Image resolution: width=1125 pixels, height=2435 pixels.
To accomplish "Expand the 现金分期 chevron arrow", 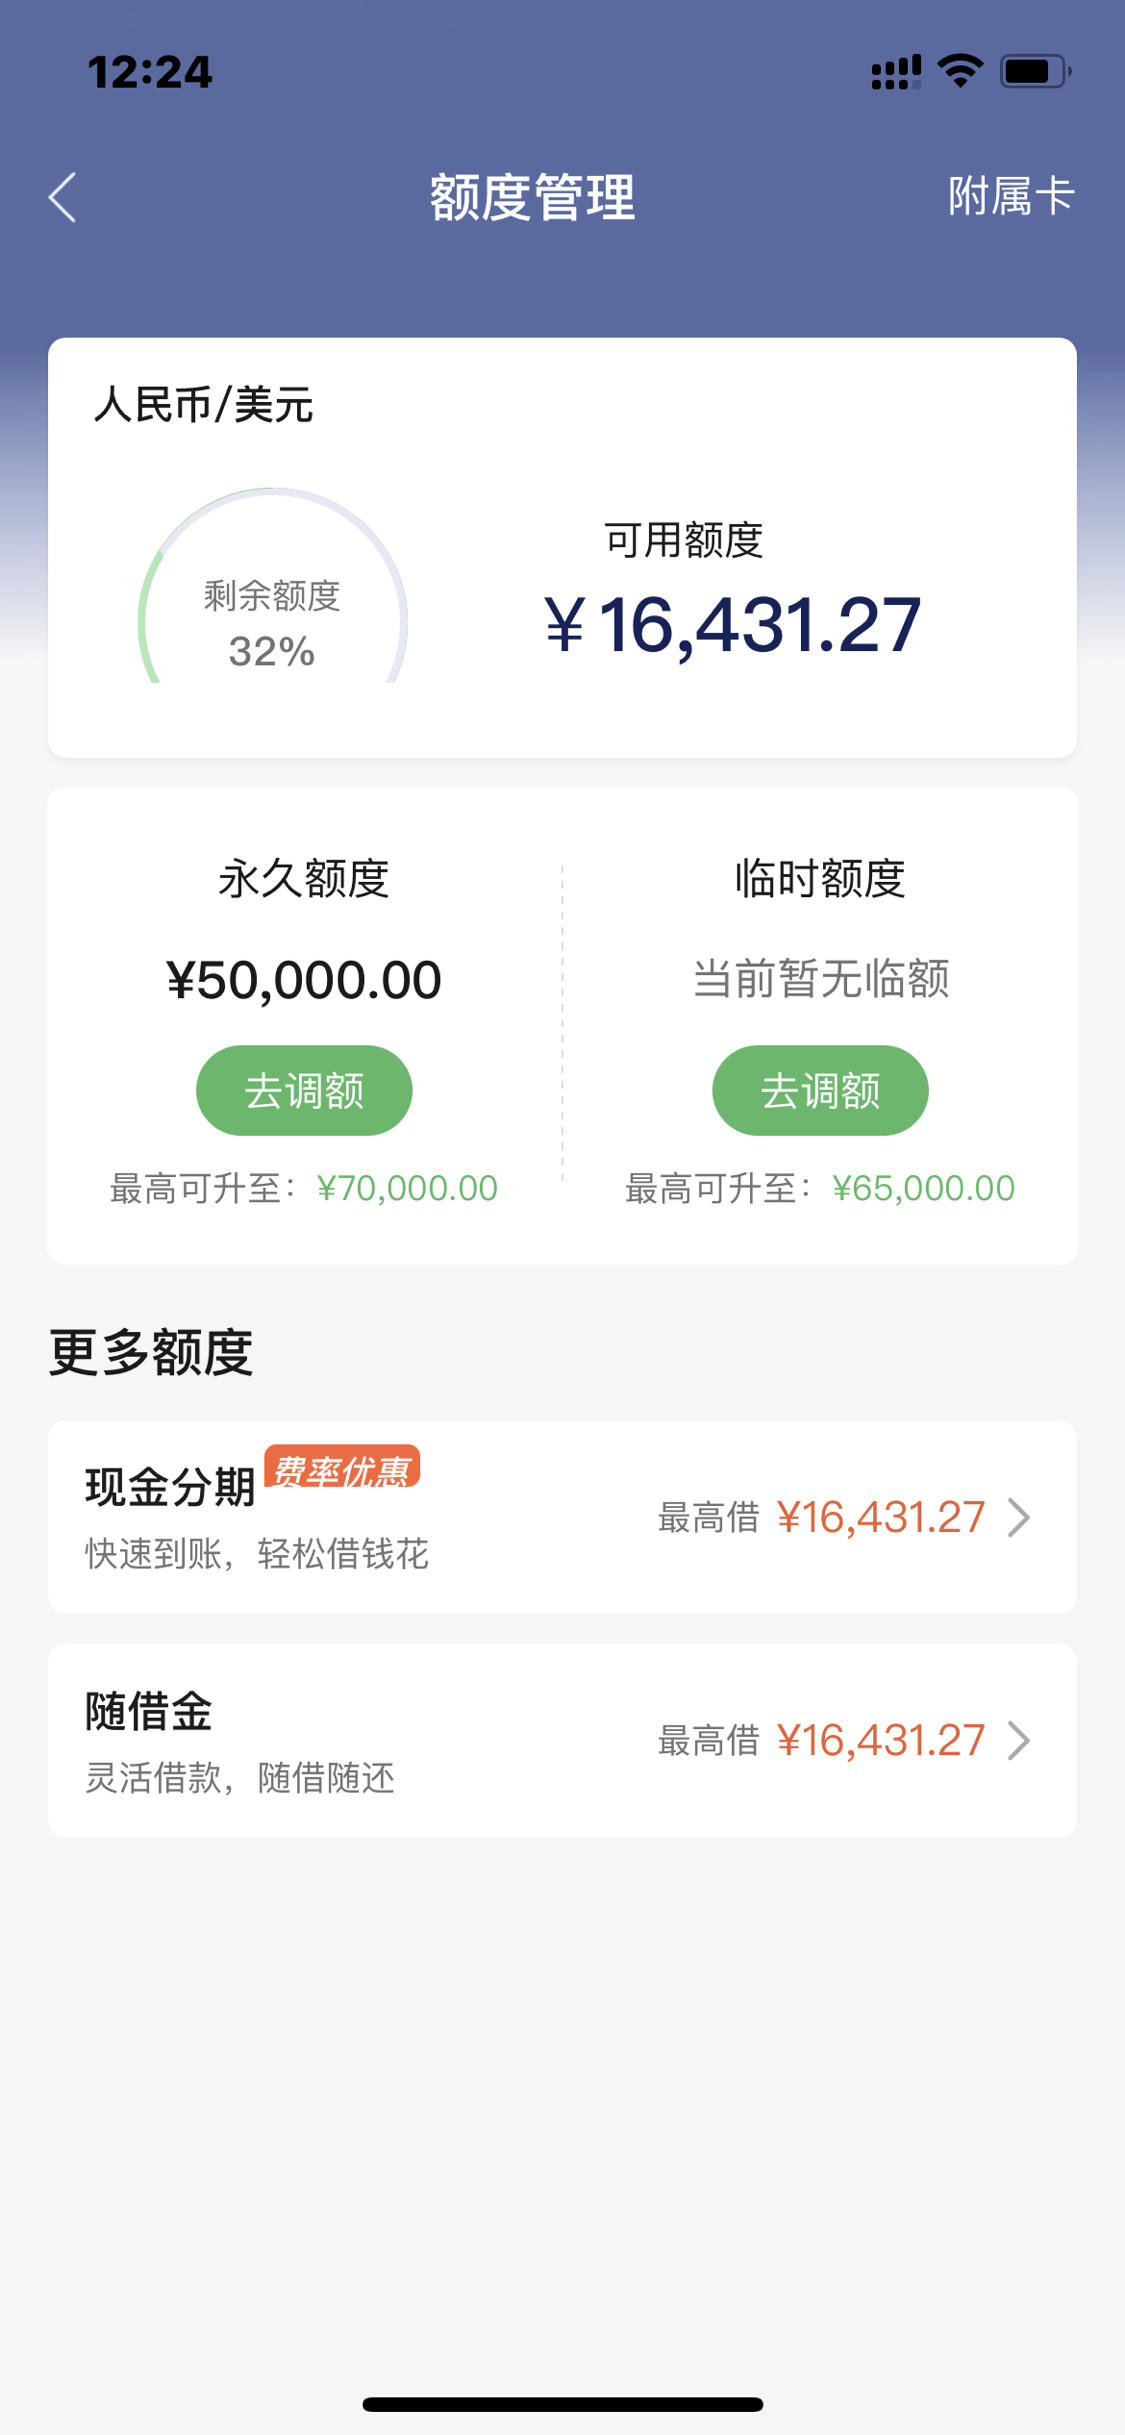I will (x=1019, y=1517).
